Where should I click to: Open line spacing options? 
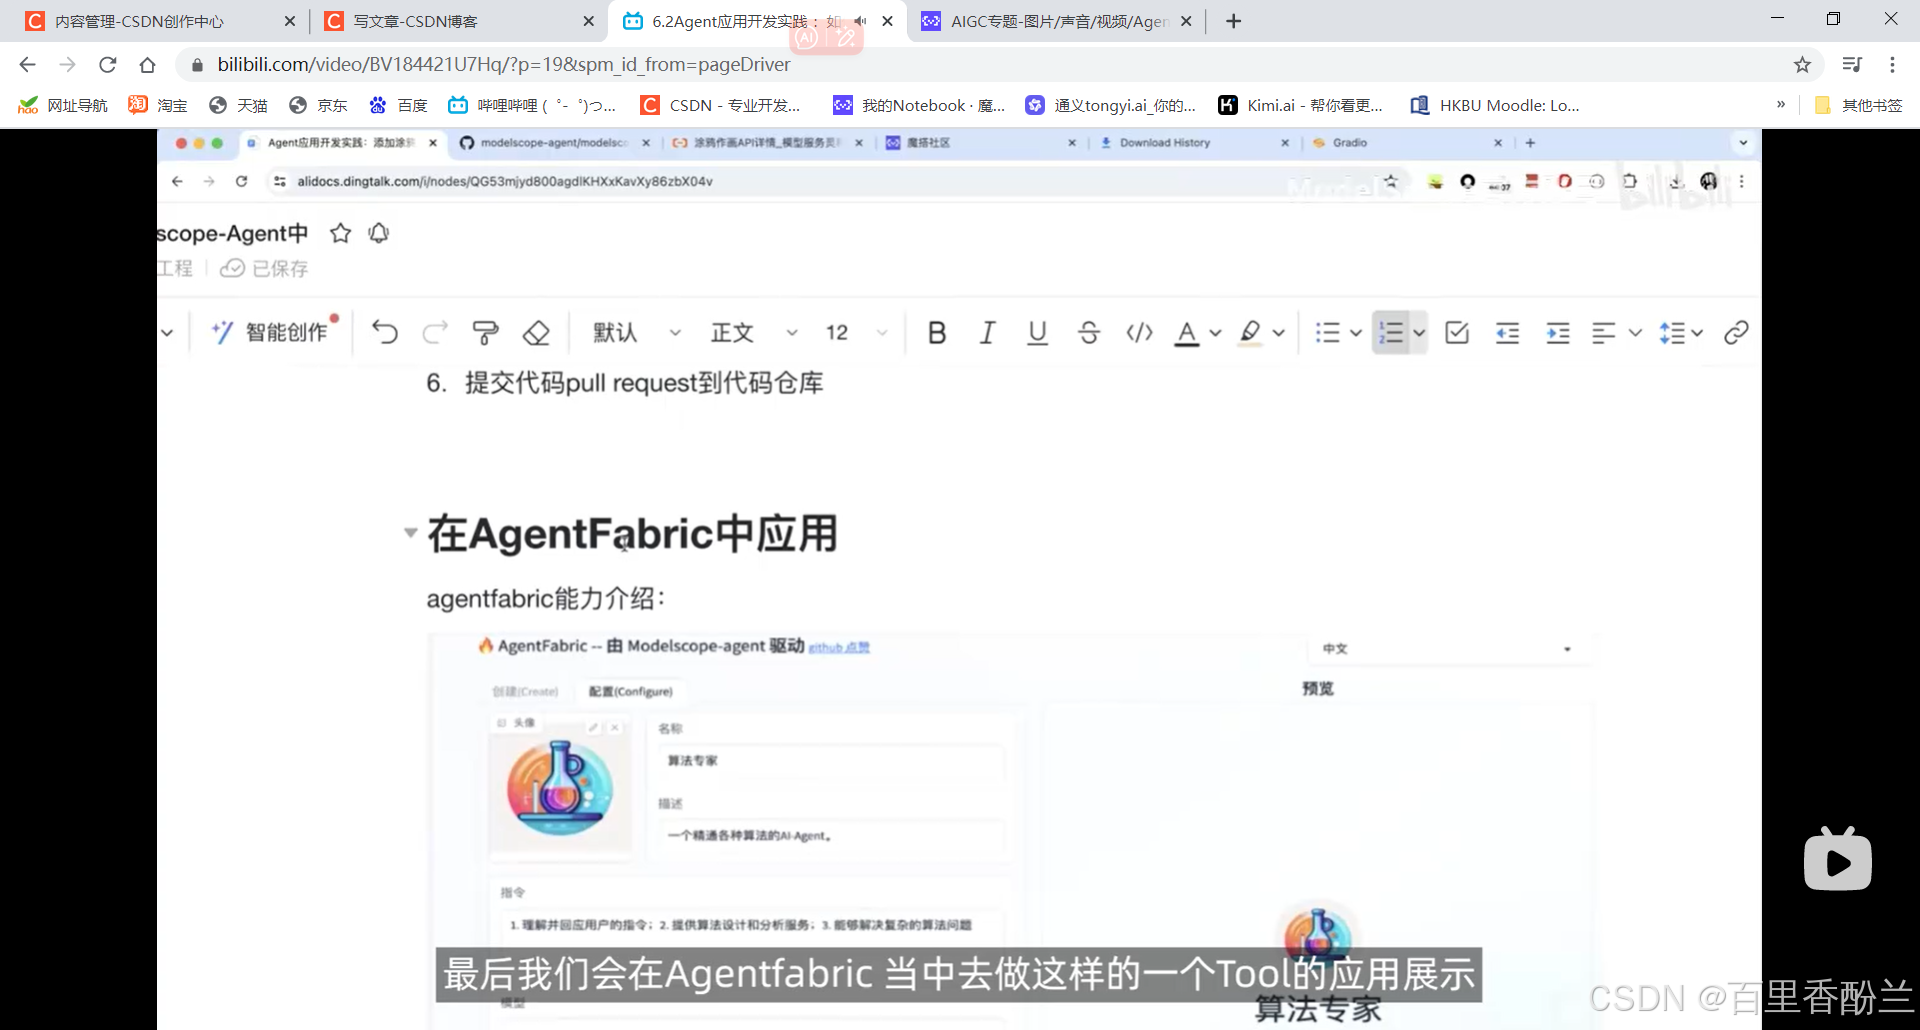(1681, 332)
